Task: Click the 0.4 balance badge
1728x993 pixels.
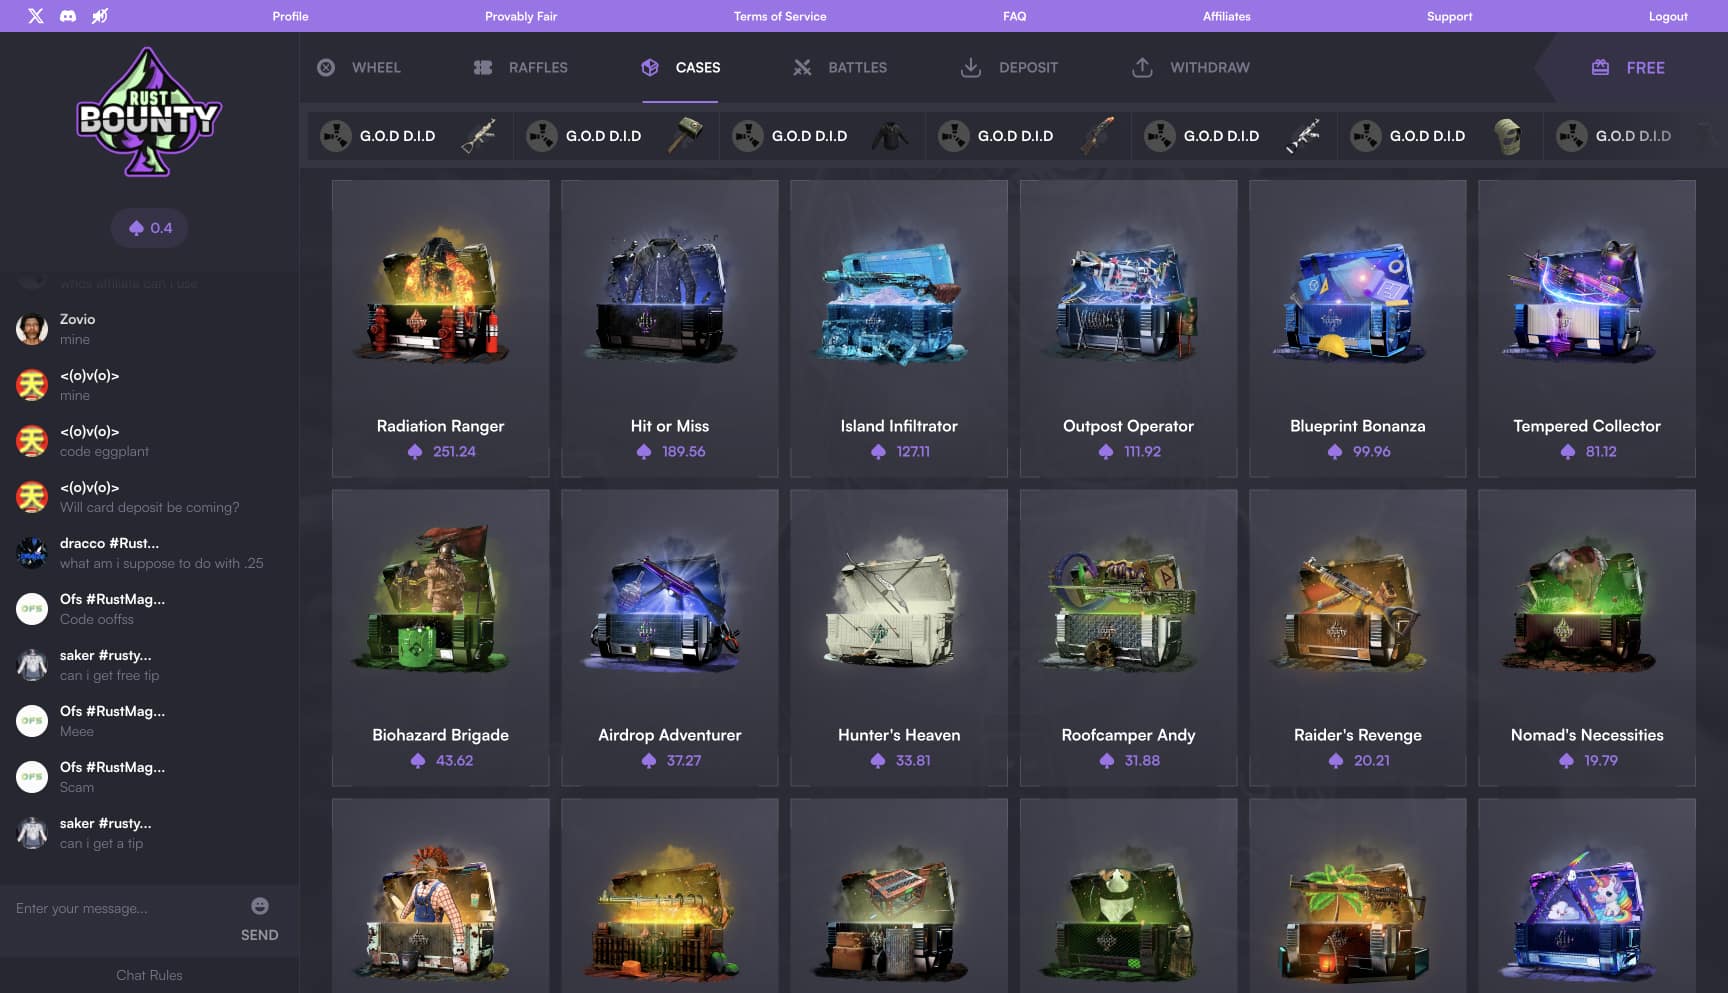Action: tap(149, 228)
